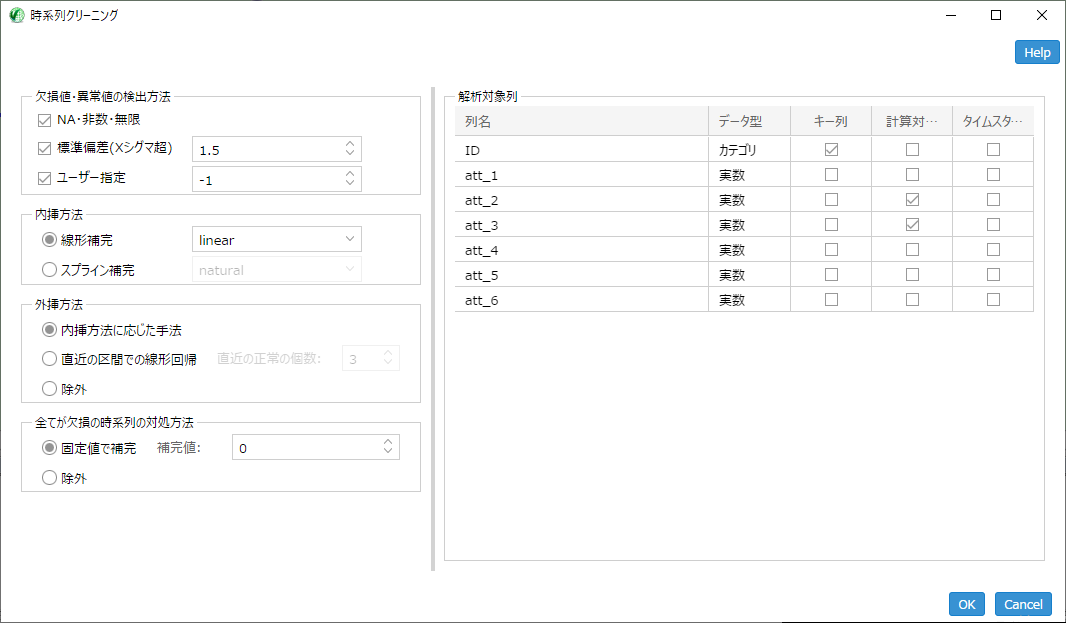Increase standard deviation sigma value spinner

(x=350, y=144)
